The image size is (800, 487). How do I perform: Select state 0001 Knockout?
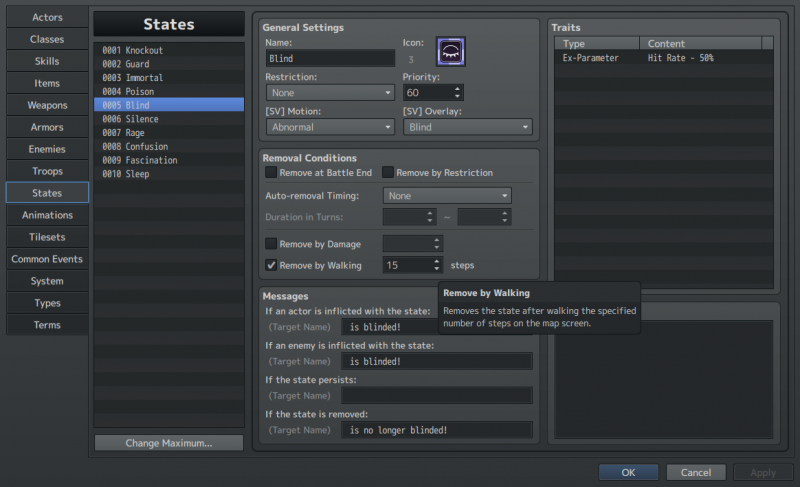(x=169, y=50)
